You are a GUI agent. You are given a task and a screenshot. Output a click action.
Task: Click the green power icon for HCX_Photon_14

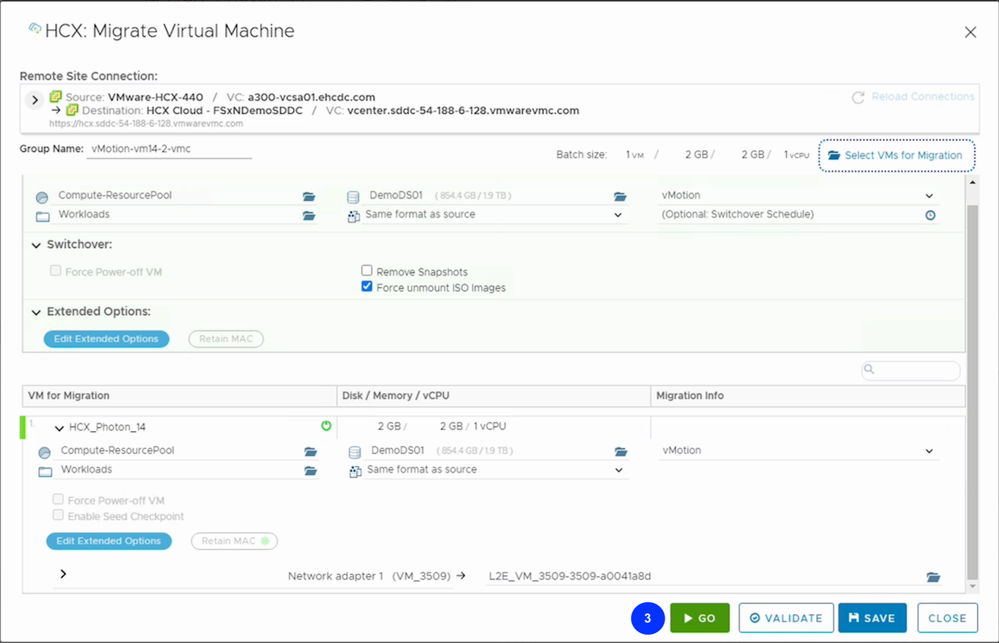326,426
